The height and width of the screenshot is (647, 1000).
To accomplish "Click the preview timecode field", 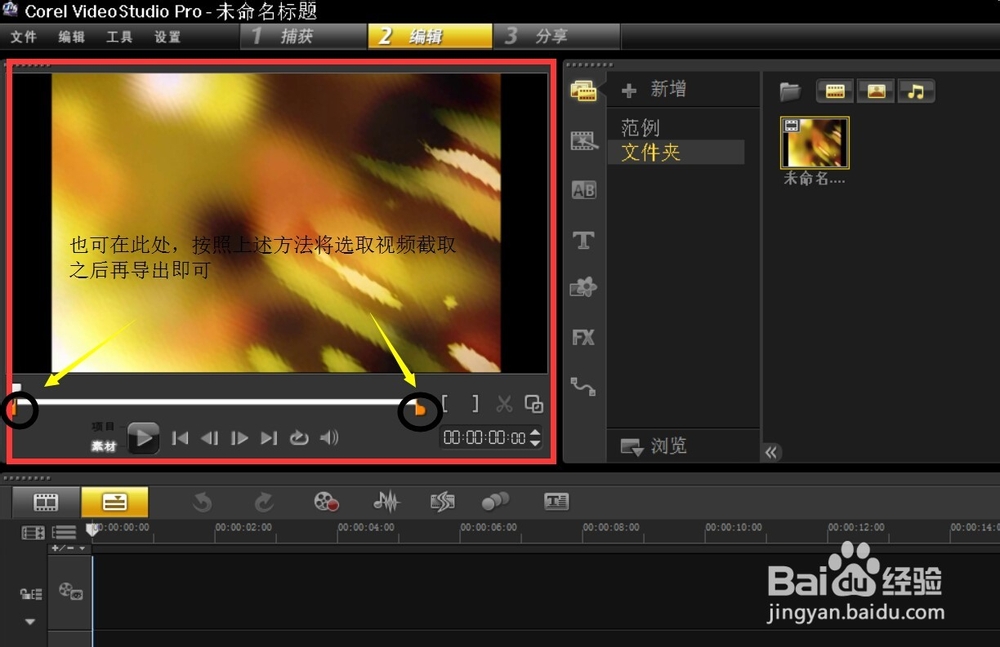I will [x=485, y=438].
